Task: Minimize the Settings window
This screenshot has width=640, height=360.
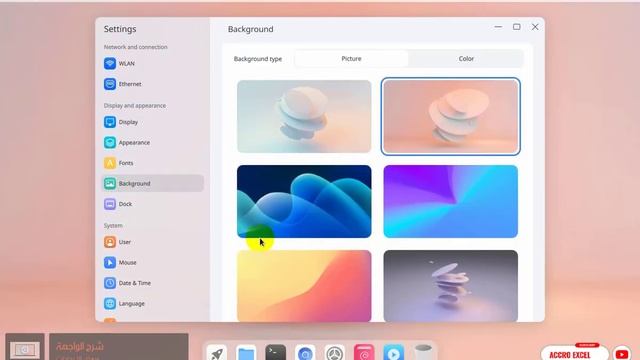Action: pos(498,27)
